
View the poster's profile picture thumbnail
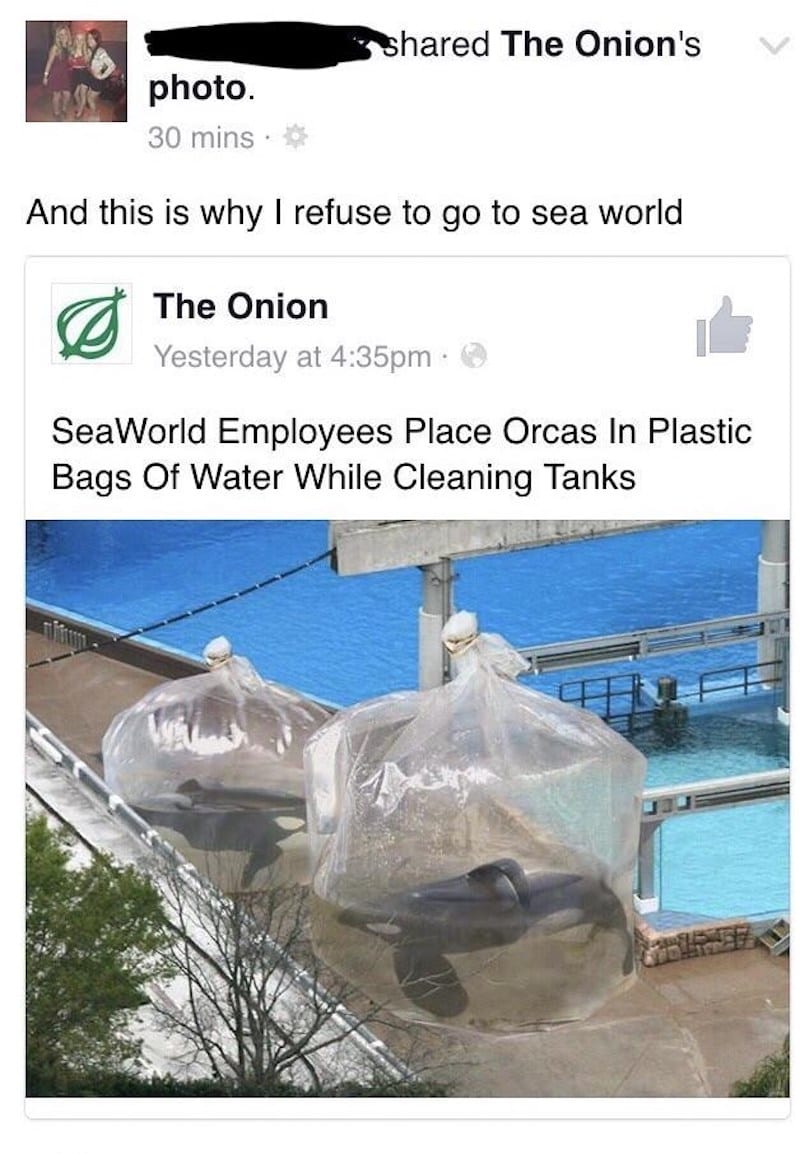(x=76, y=71)
